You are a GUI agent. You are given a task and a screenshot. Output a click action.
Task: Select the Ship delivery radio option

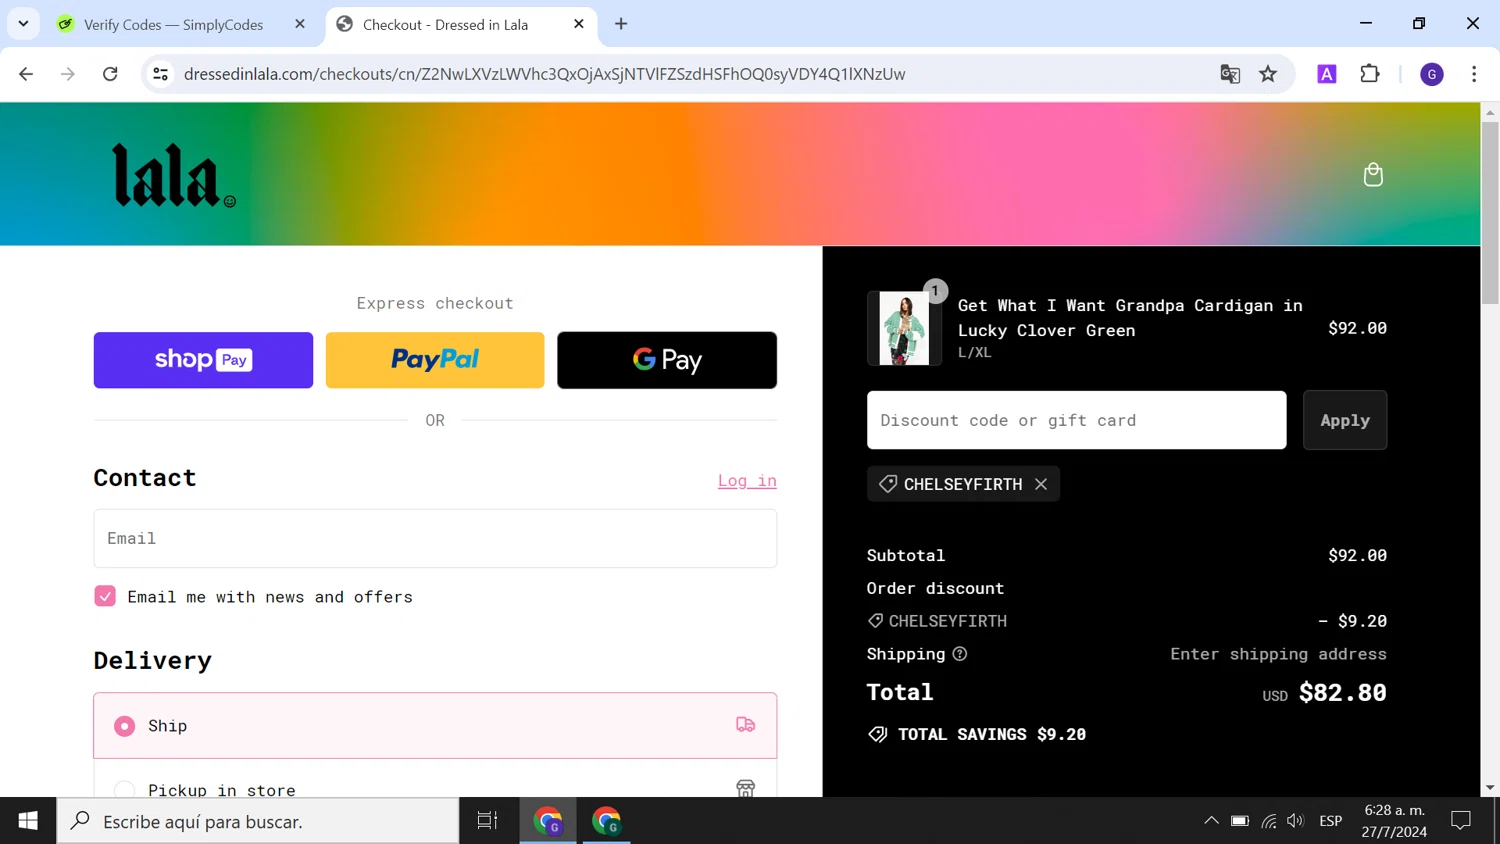pos(124,726)
